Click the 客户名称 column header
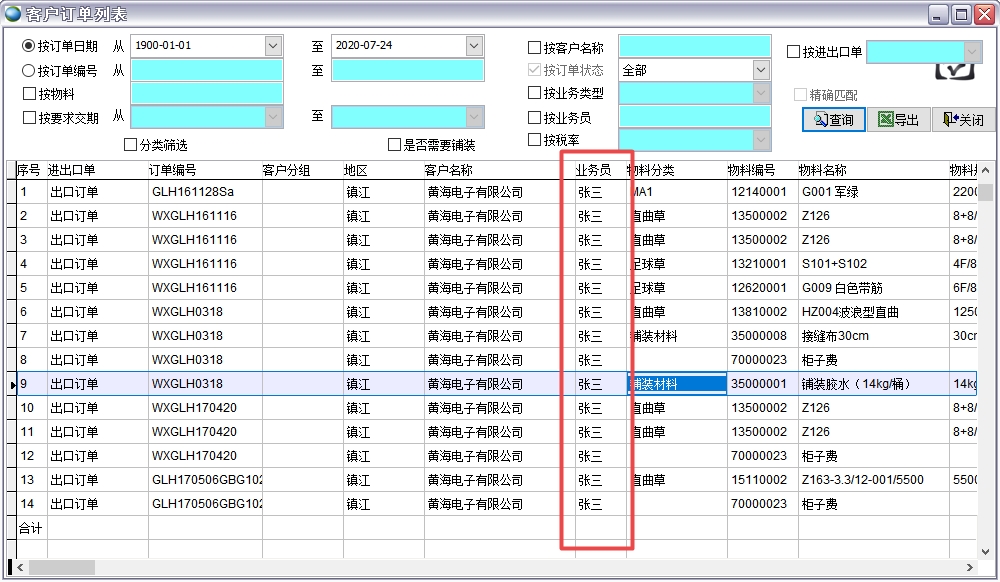Image resolution: width=1000 pixels, height=582 pixels. click(x=449, y=170)
